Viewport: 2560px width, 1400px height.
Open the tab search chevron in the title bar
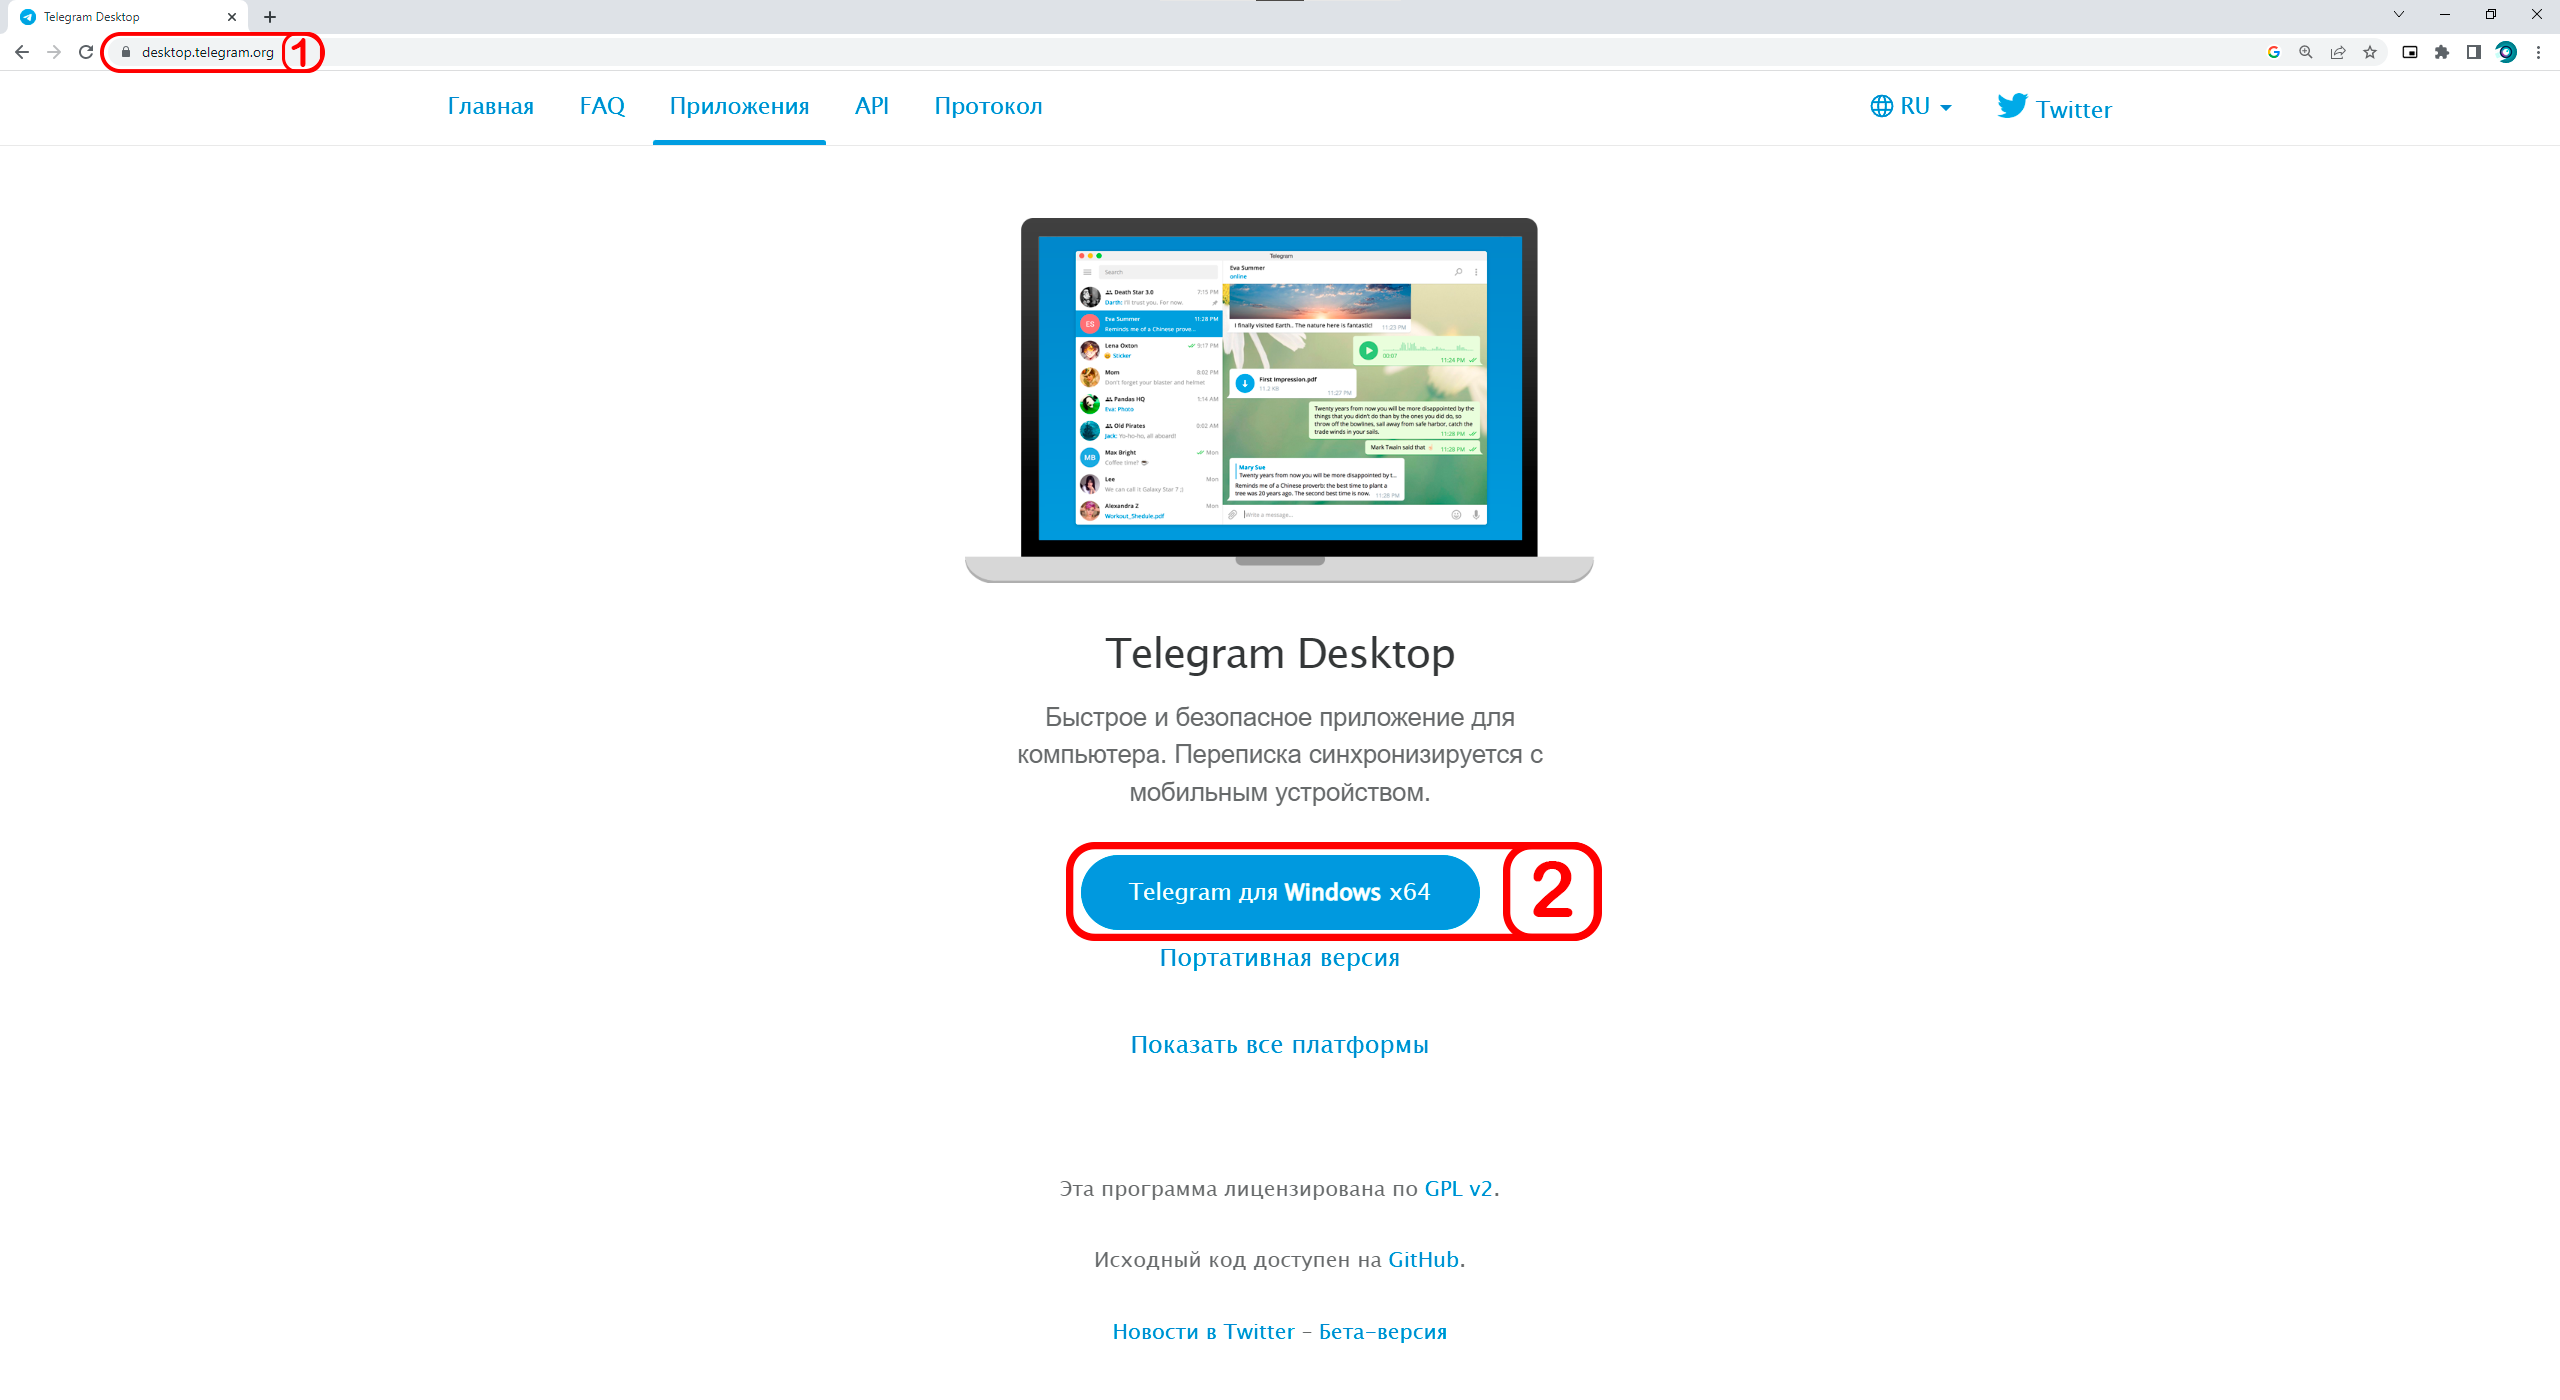(2398, 14)
